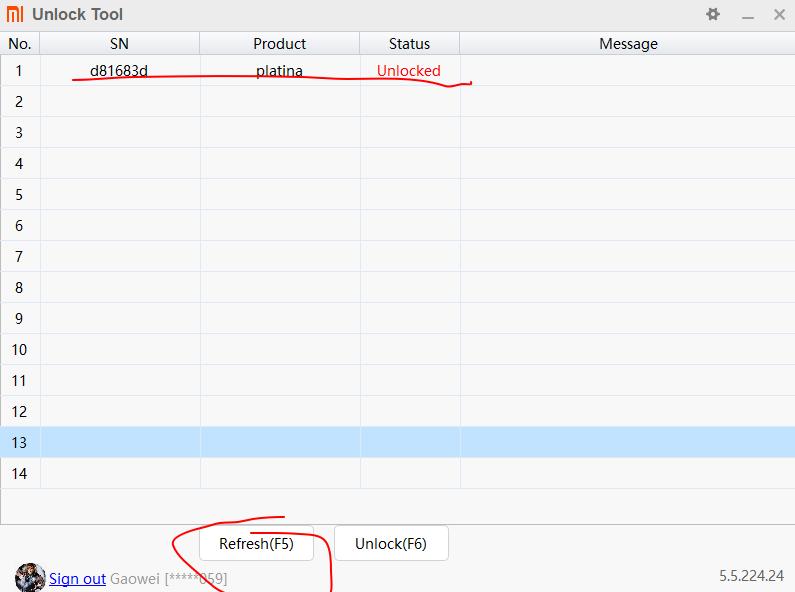Screen dimensions: 795x592
Task: Click the version number 5.5.224.24
Action: coord(751,576)
